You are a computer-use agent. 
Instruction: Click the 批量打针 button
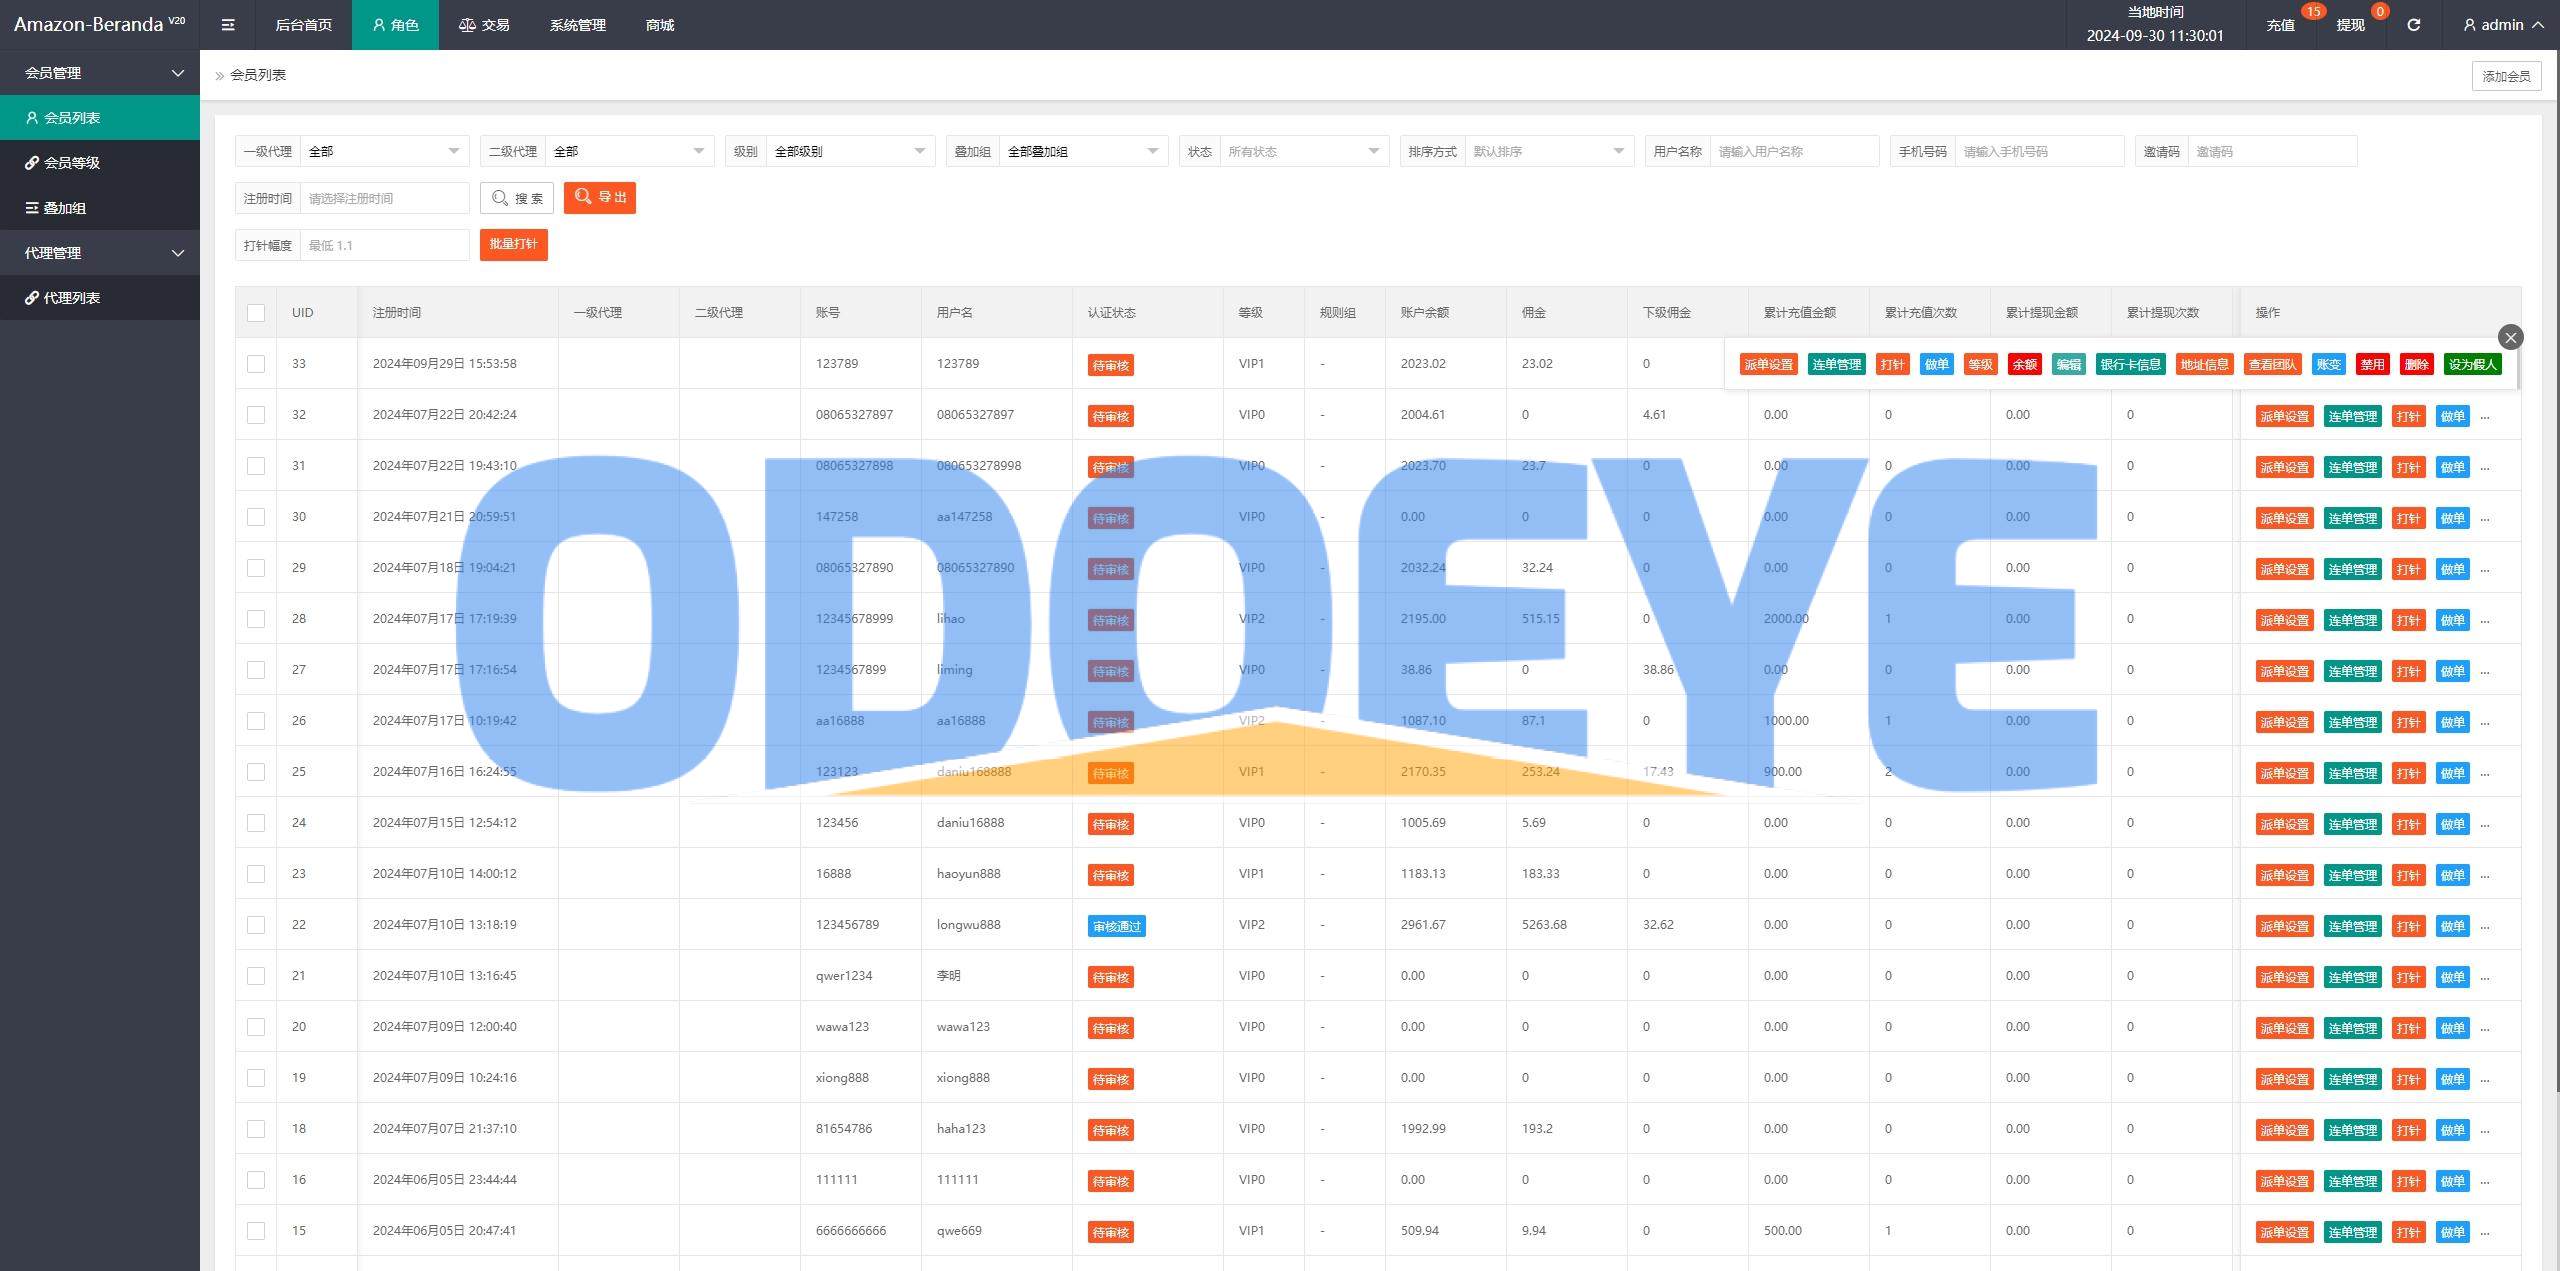[513, 245]
